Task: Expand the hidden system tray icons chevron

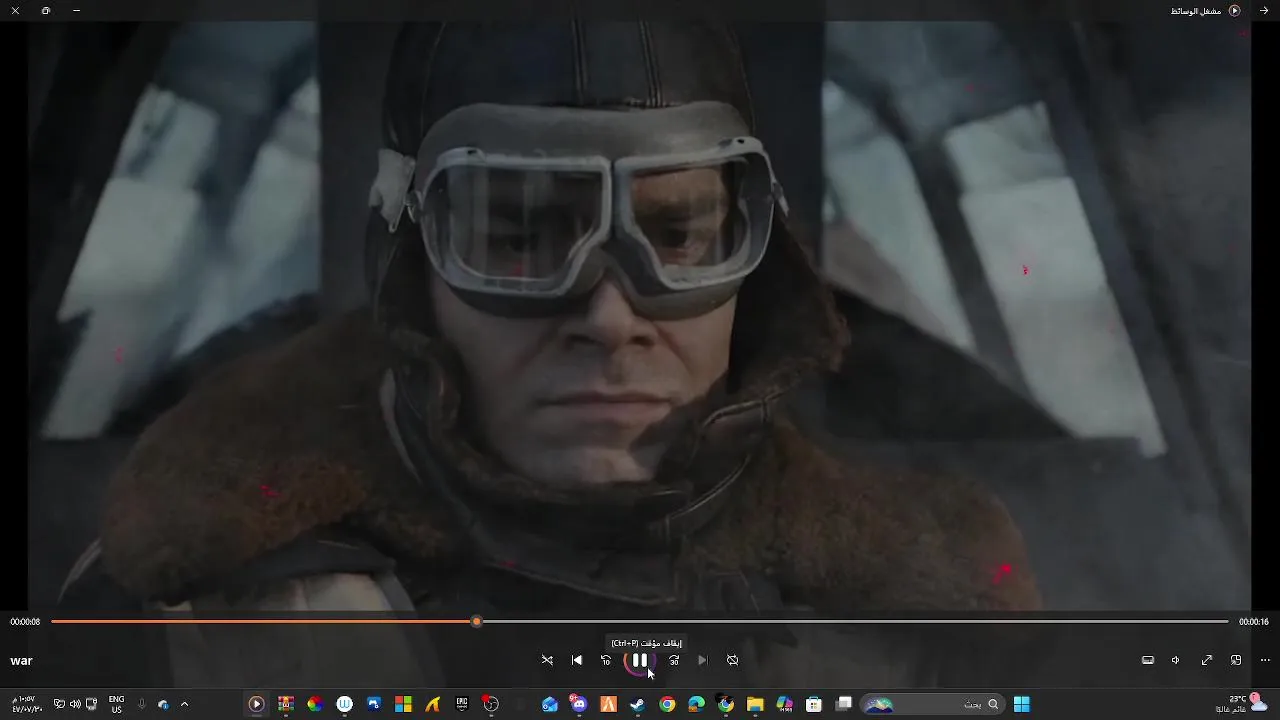Action: pyautogui.click(x=184, y=704)
